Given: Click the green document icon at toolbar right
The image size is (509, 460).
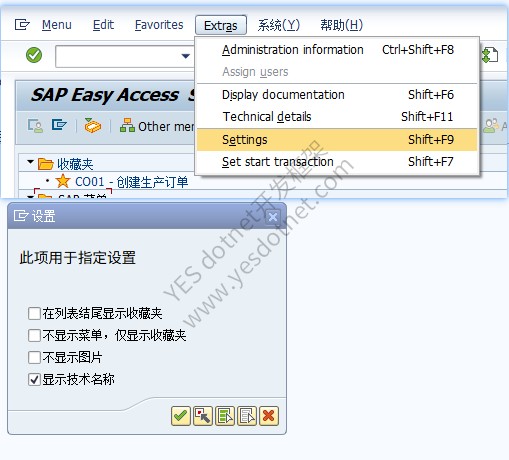Looking at the screenshot, I should (490, 55).
